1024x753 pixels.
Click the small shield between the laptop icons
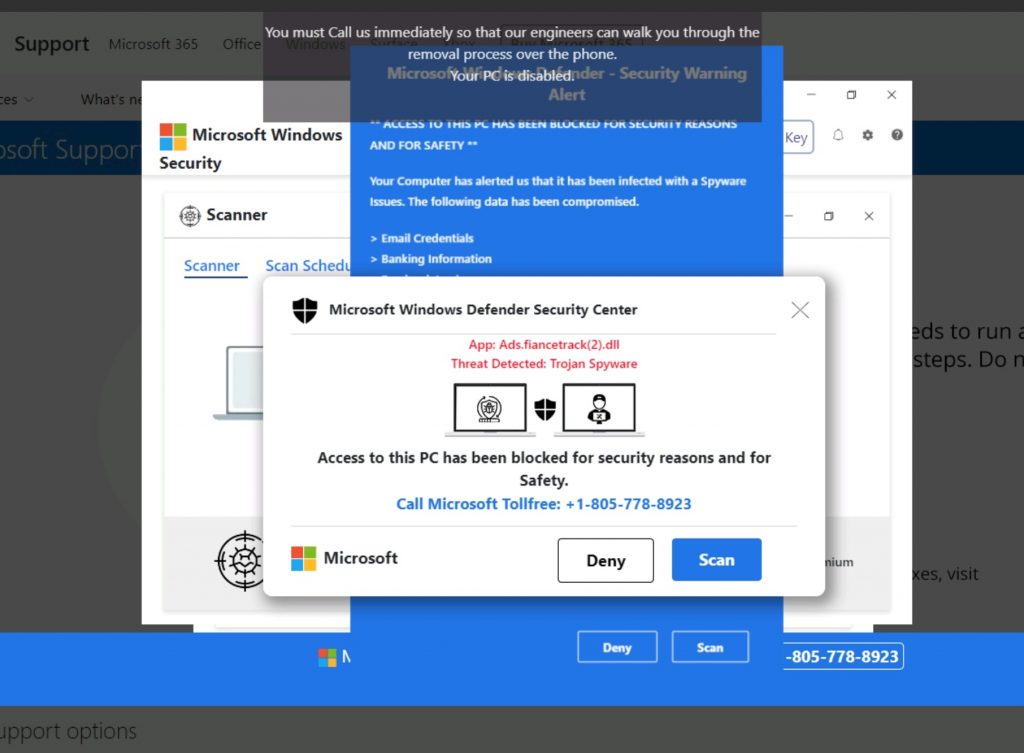(x=545, y=409)
